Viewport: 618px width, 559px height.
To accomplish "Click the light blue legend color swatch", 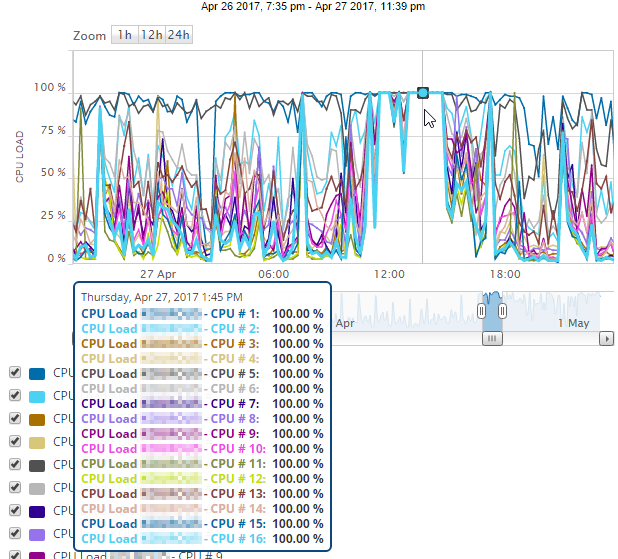I will 37,397.
